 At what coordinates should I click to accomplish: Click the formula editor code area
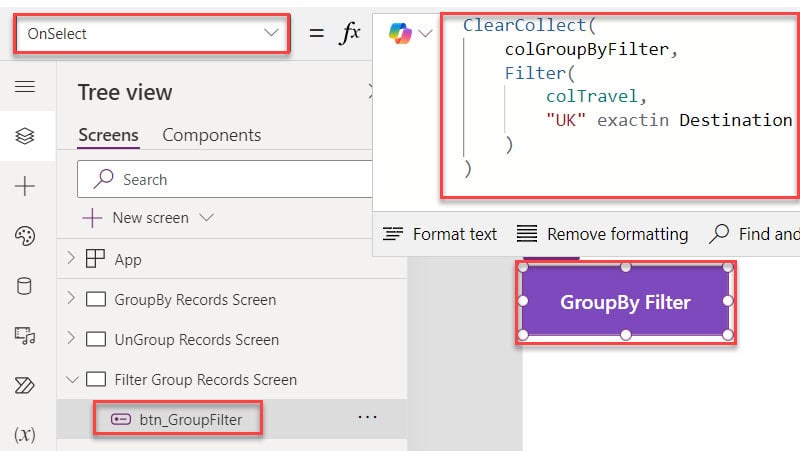click(x=621, y=106)
